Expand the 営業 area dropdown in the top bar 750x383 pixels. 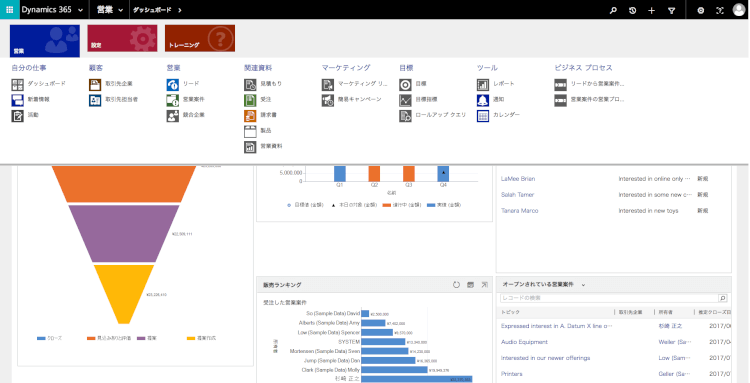tap(121, 10)
